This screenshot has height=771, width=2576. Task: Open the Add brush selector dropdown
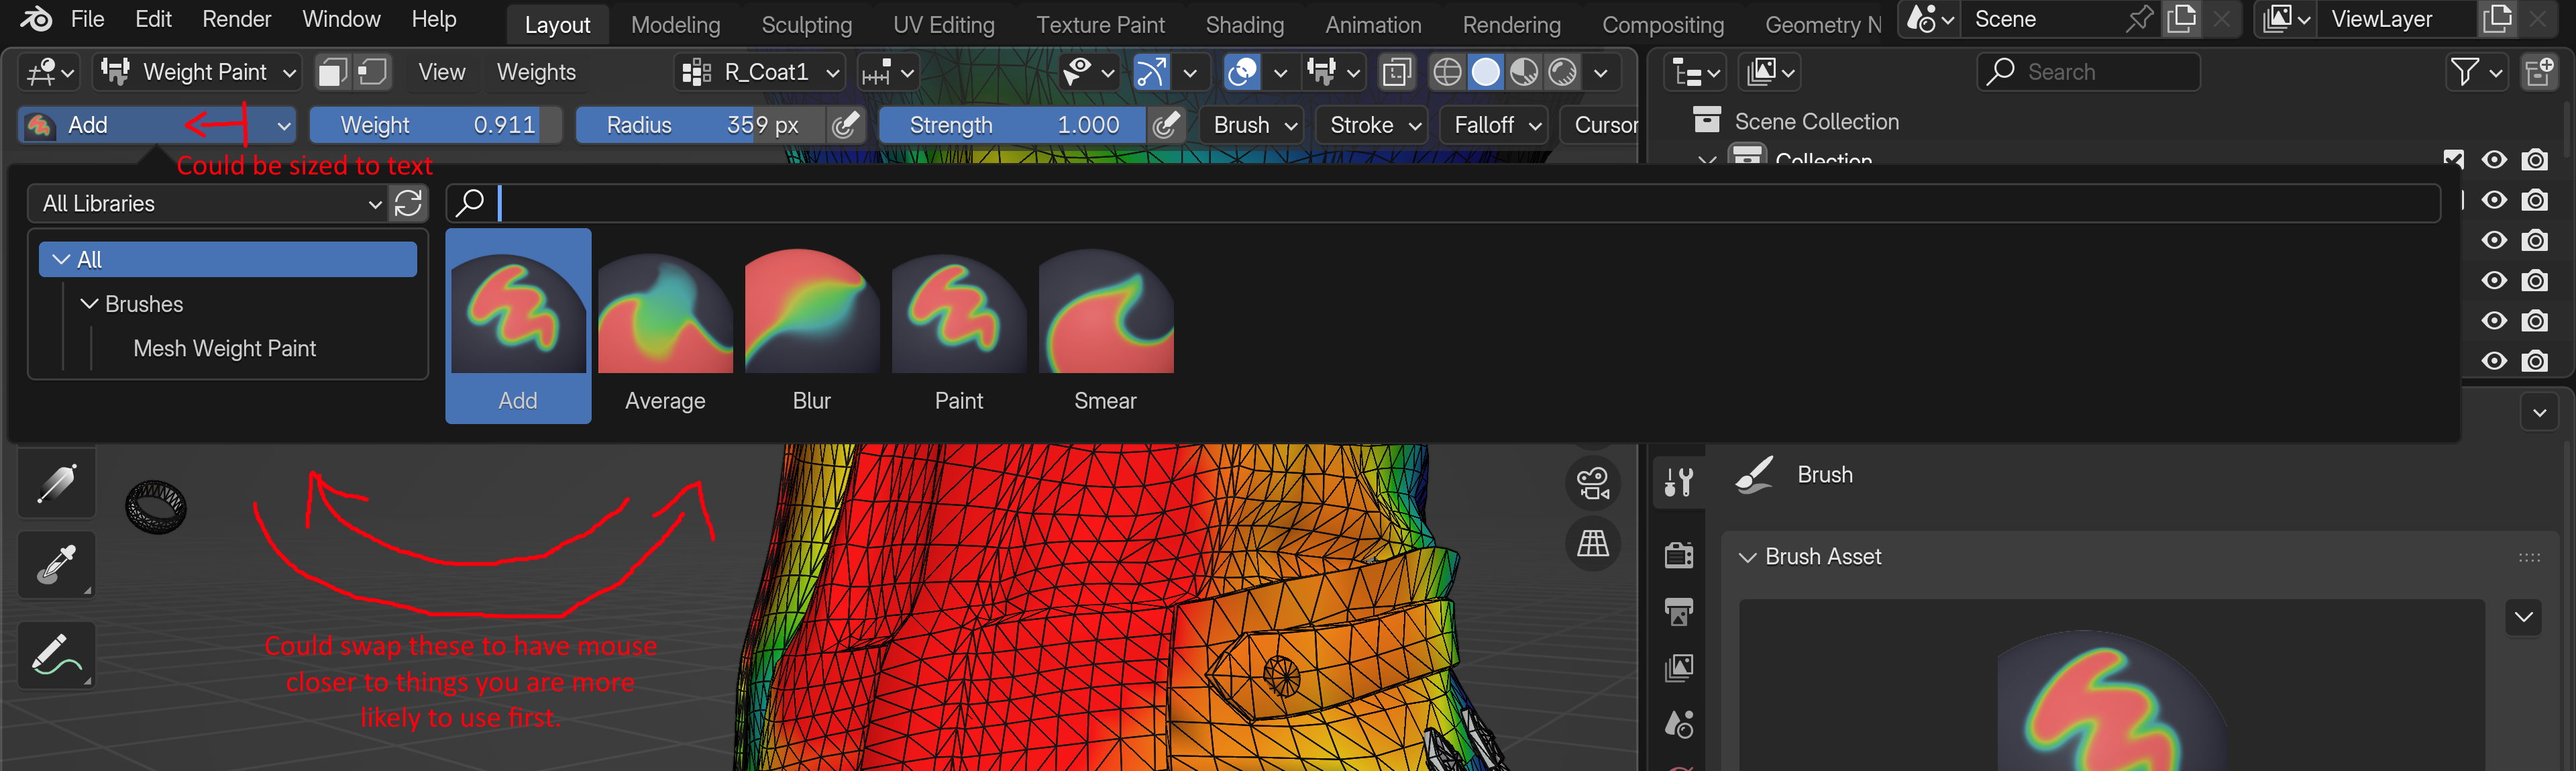pyautogui.click(x=156, y=125)
